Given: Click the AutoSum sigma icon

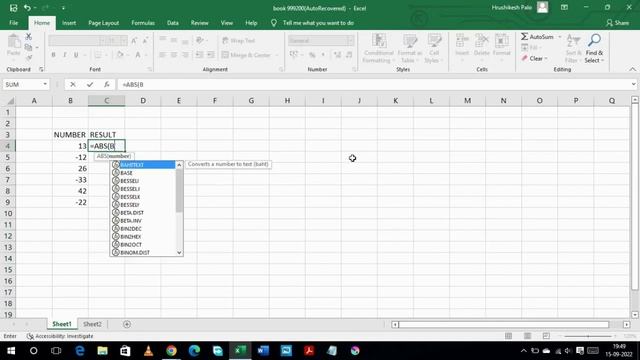Looking at the screenshot, I should 524,37.
